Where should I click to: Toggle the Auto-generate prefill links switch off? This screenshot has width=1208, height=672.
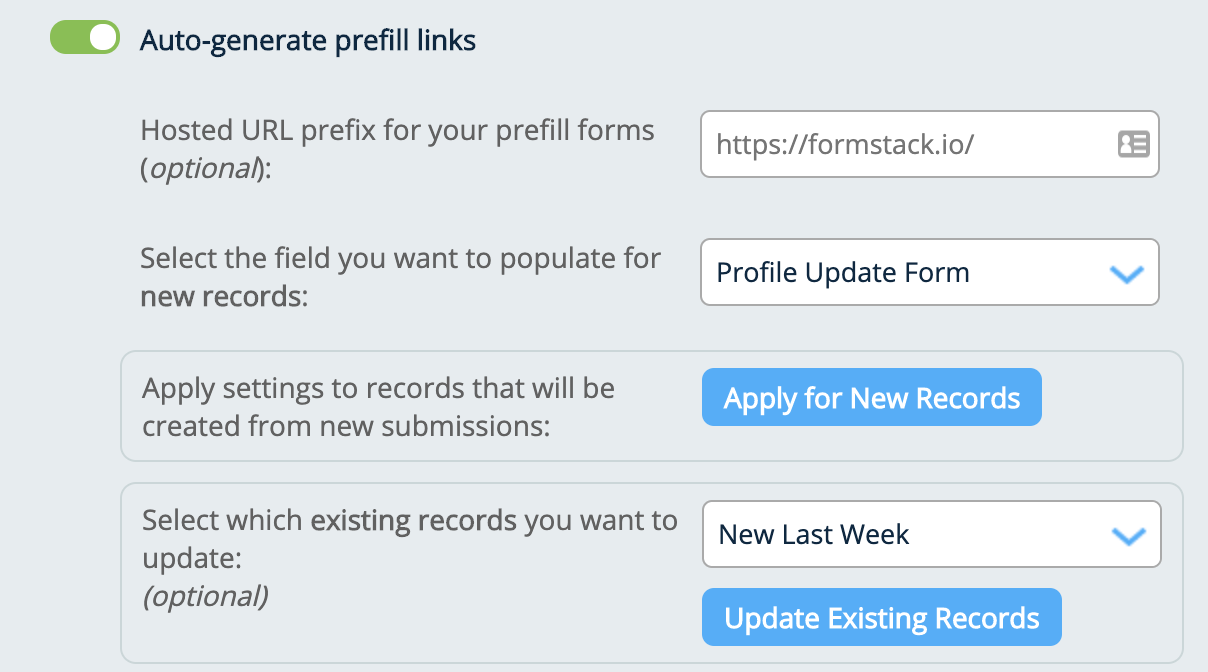coord(85,34)
